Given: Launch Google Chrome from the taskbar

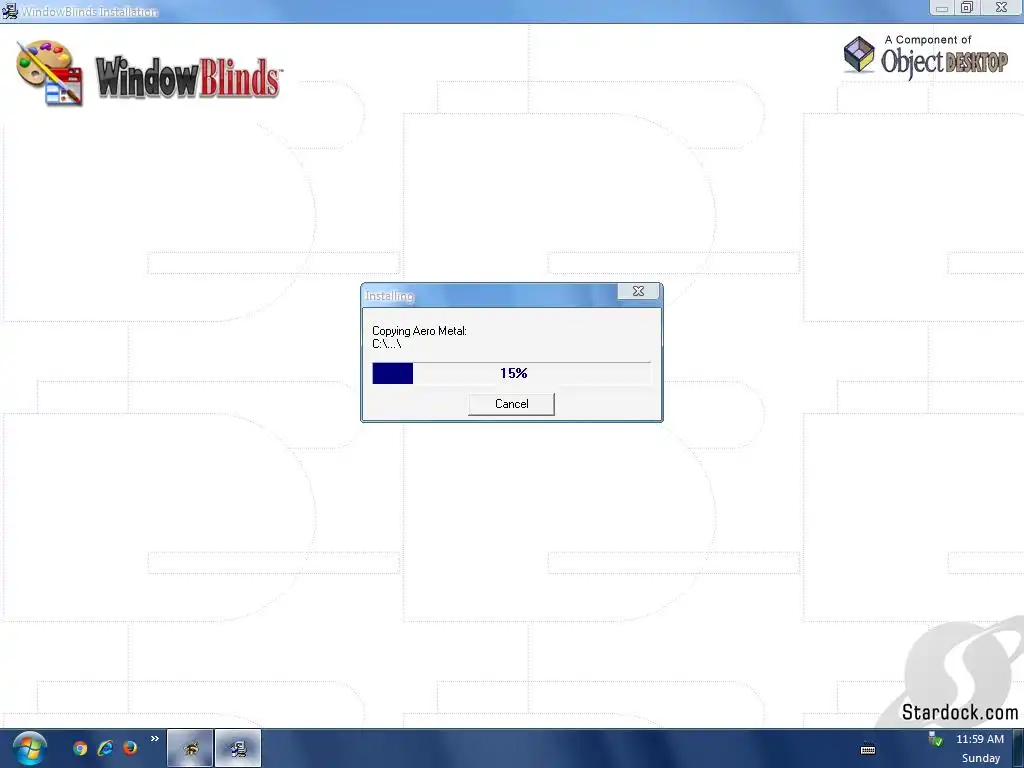Looking at the screenshot, I should [80, 748].
